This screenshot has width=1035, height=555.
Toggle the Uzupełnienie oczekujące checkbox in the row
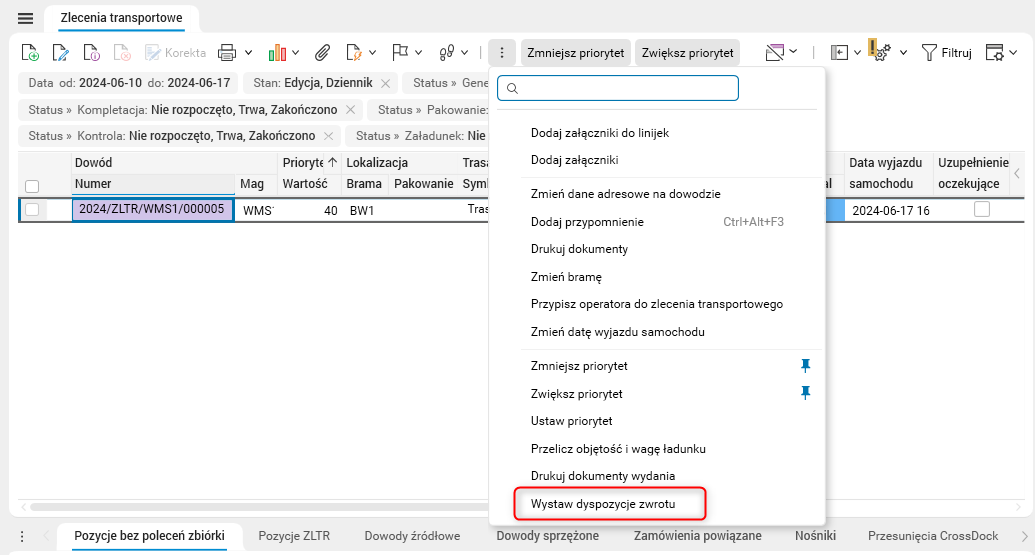[x=982, y=210]
